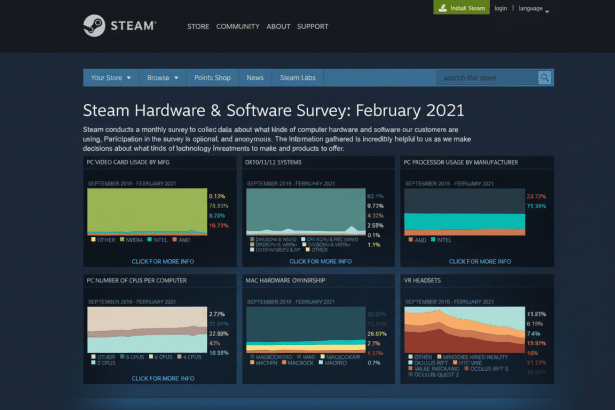
Task: Click the Number of CPUs per Computer chart
Action: point(147,330)
